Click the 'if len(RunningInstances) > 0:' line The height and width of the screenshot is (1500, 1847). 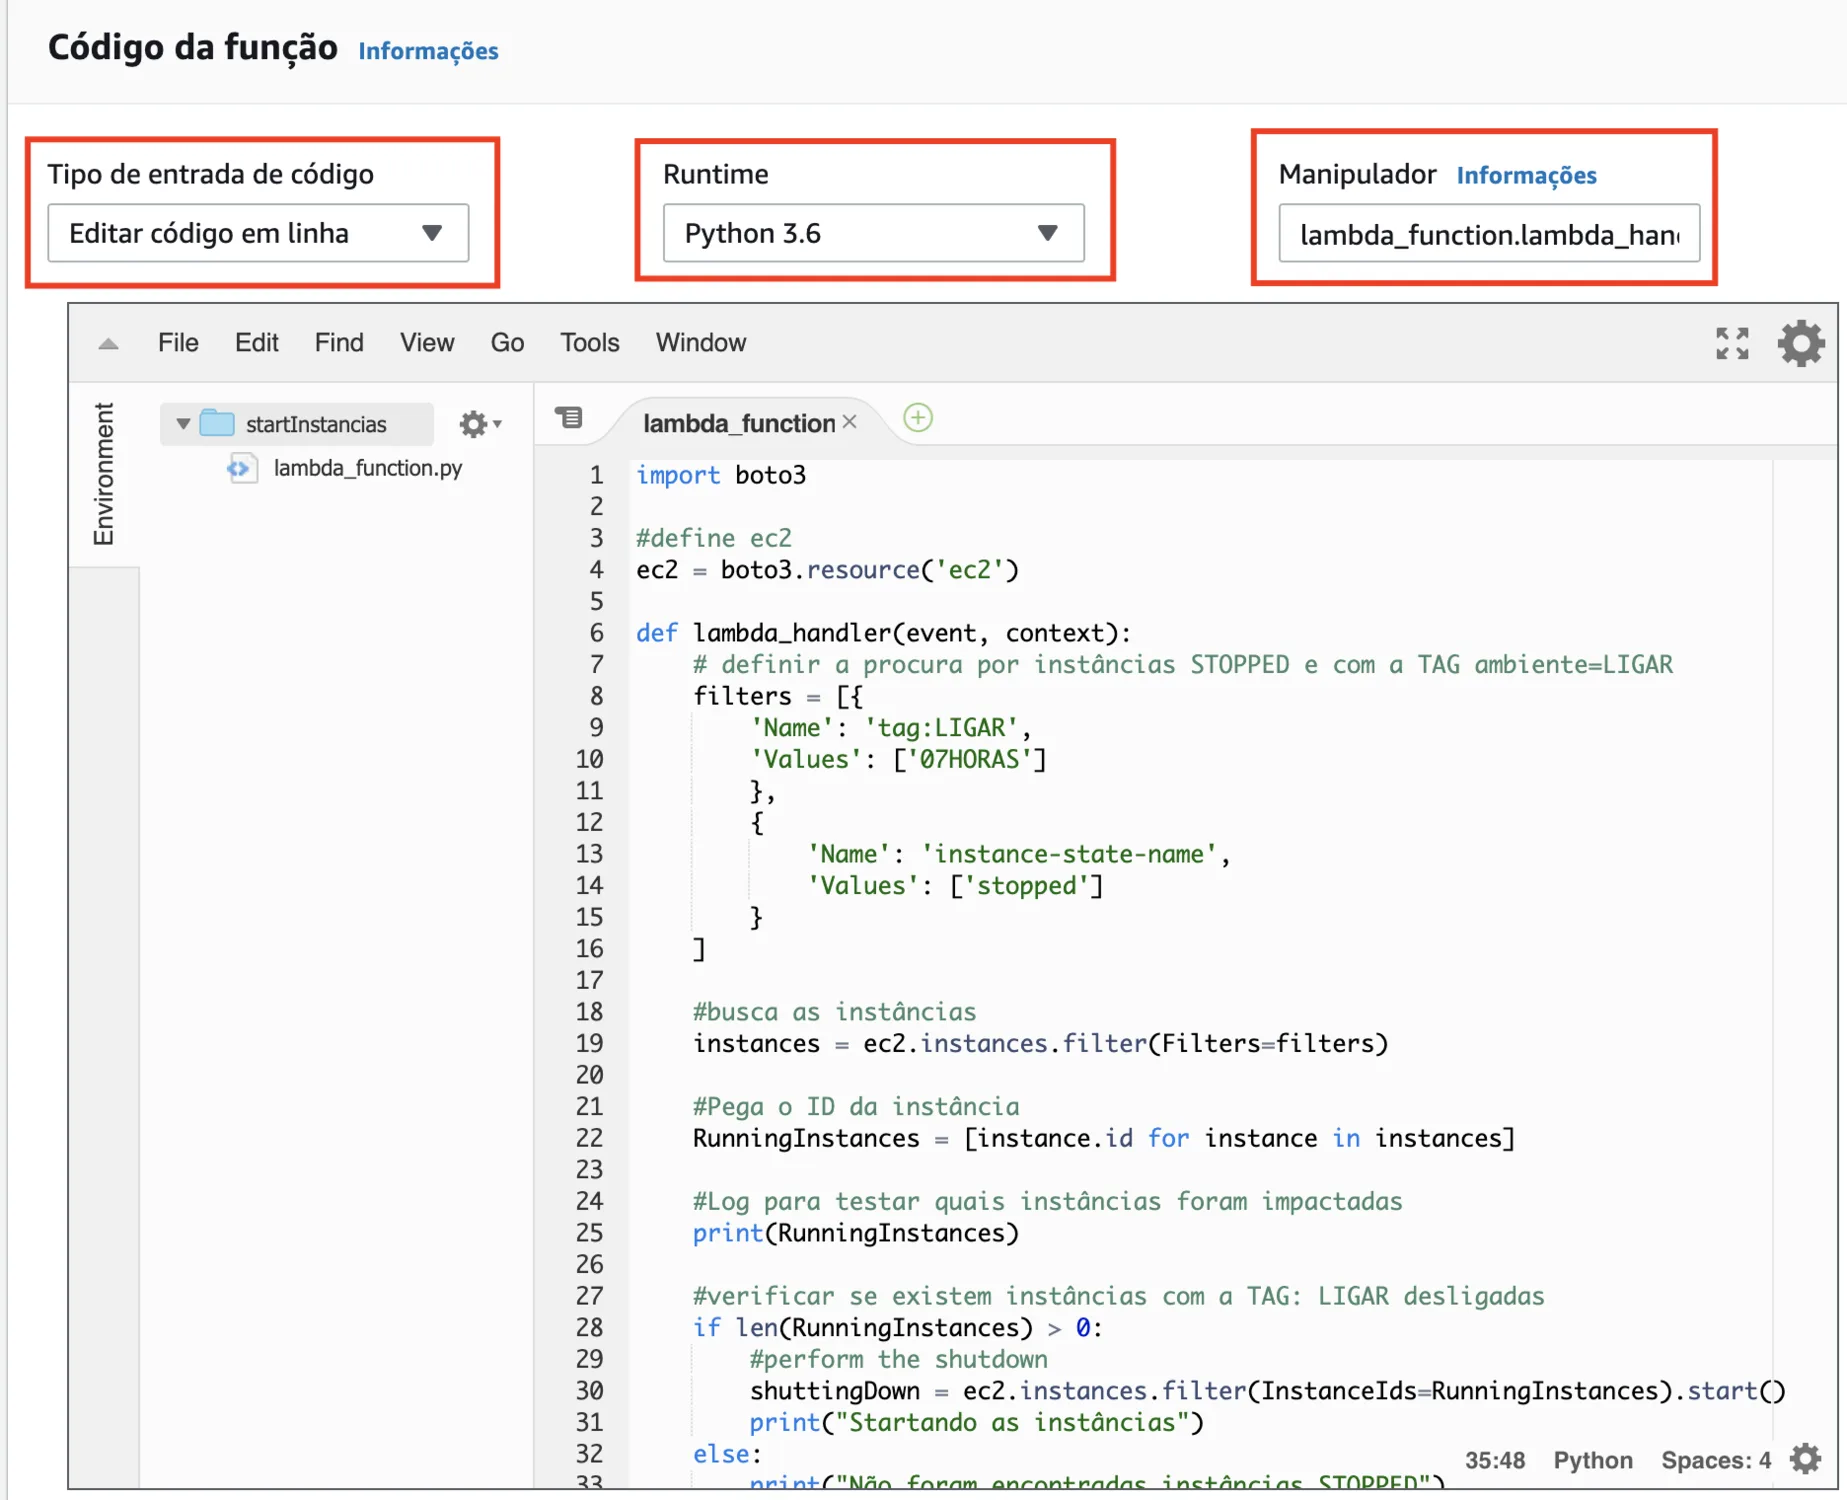tap(898, 1327)
